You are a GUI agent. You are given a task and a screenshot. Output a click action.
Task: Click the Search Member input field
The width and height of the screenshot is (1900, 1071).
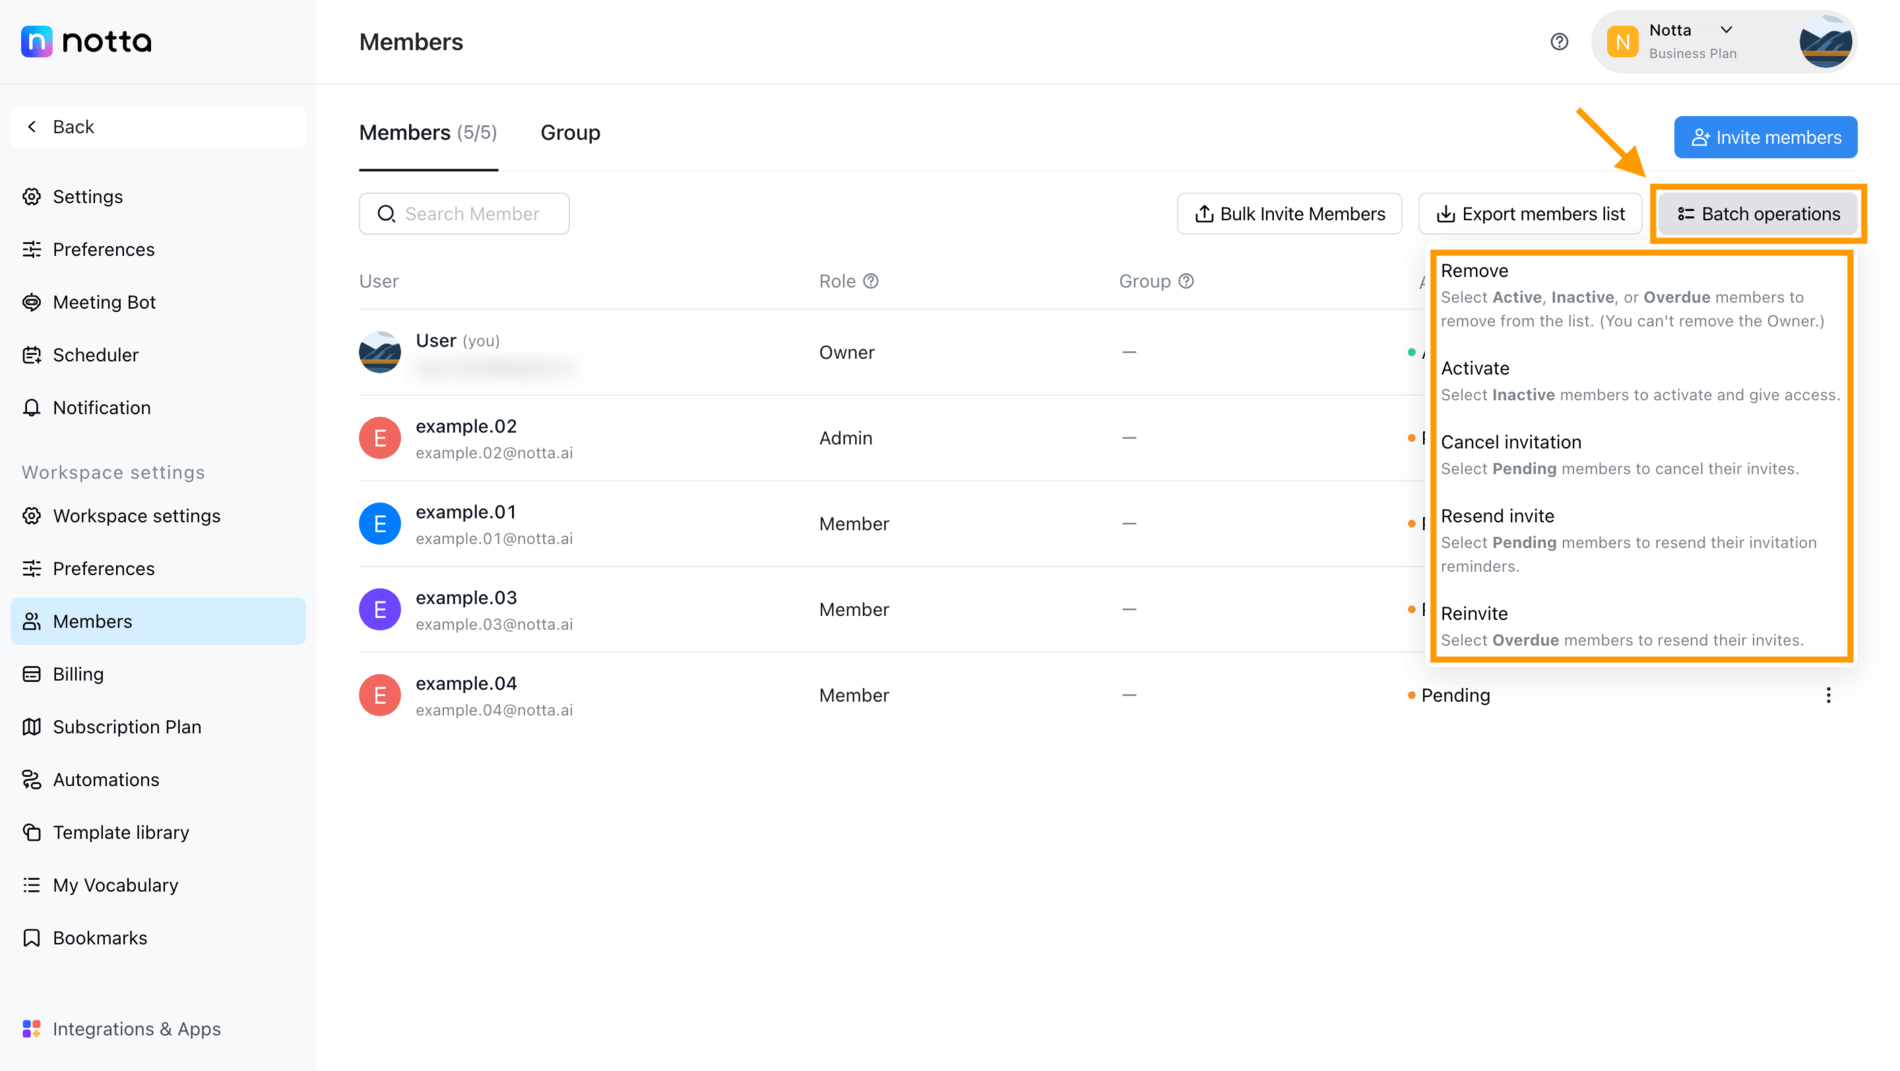(x=464, y=214)
